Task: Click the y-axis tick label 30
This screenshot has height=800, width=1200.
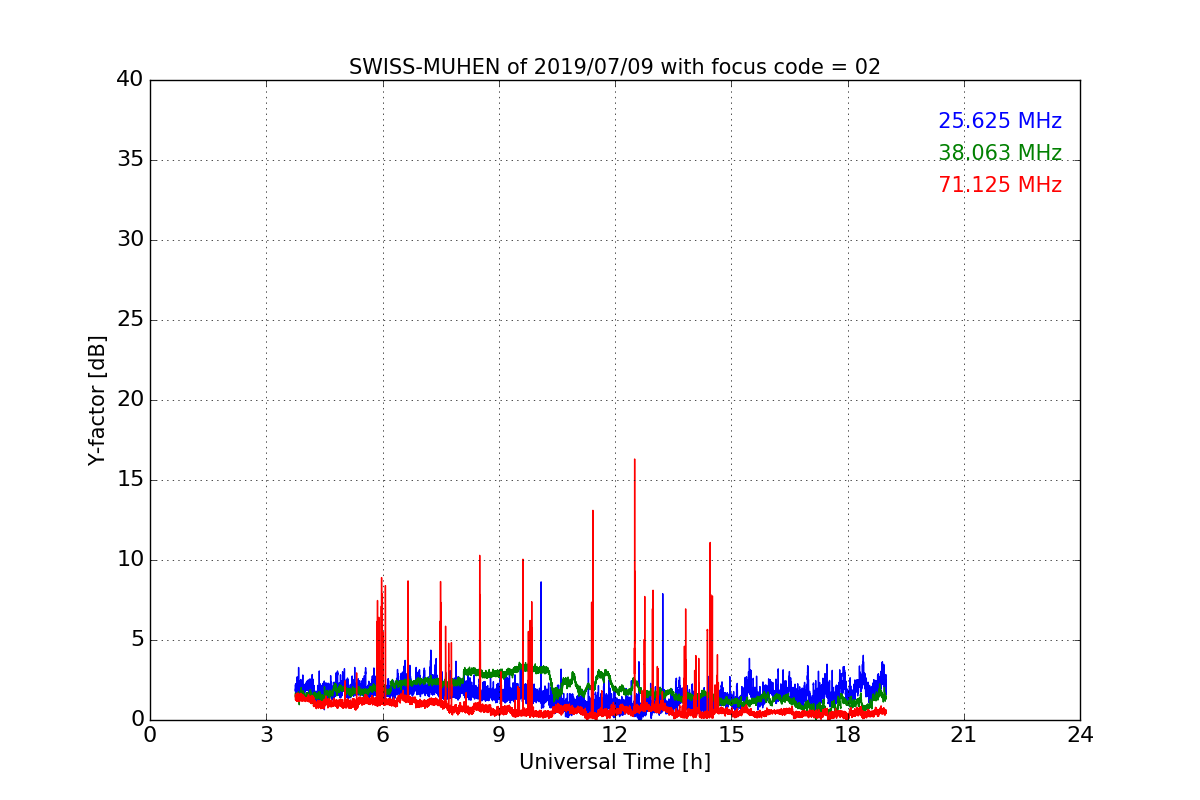Action: [130, 240]
